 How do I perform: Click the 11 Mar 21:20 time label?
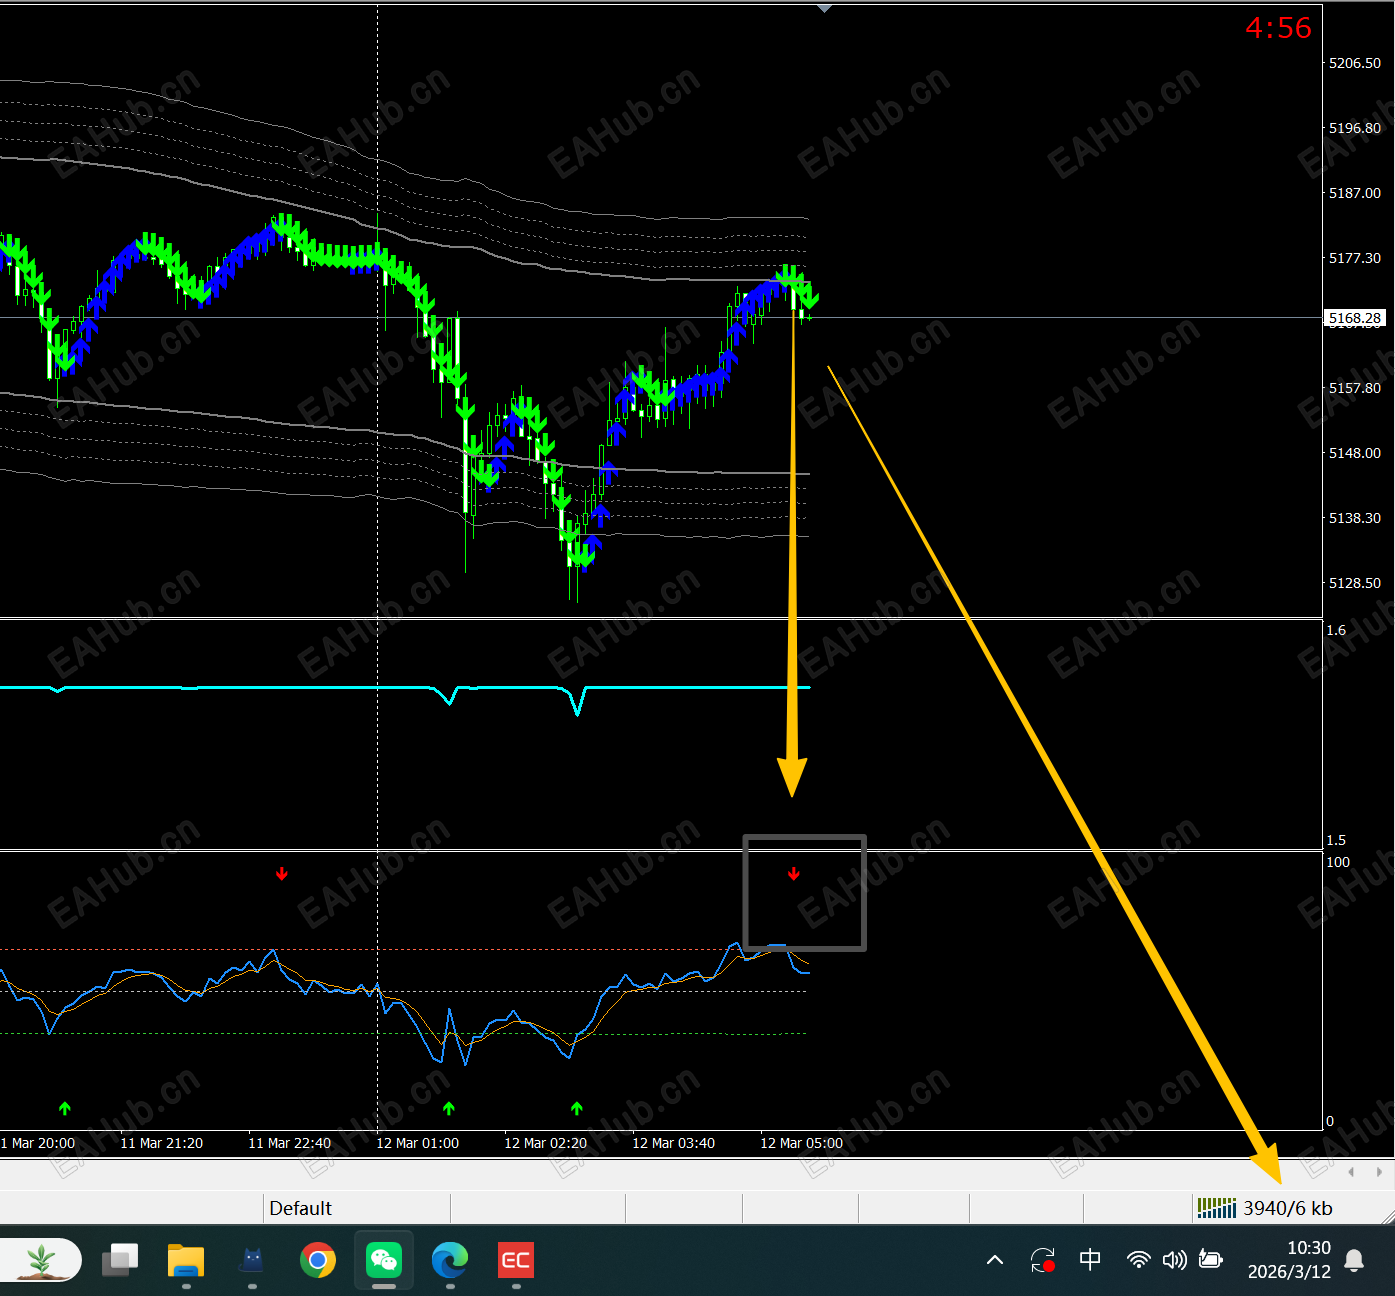pos(162,1143)
